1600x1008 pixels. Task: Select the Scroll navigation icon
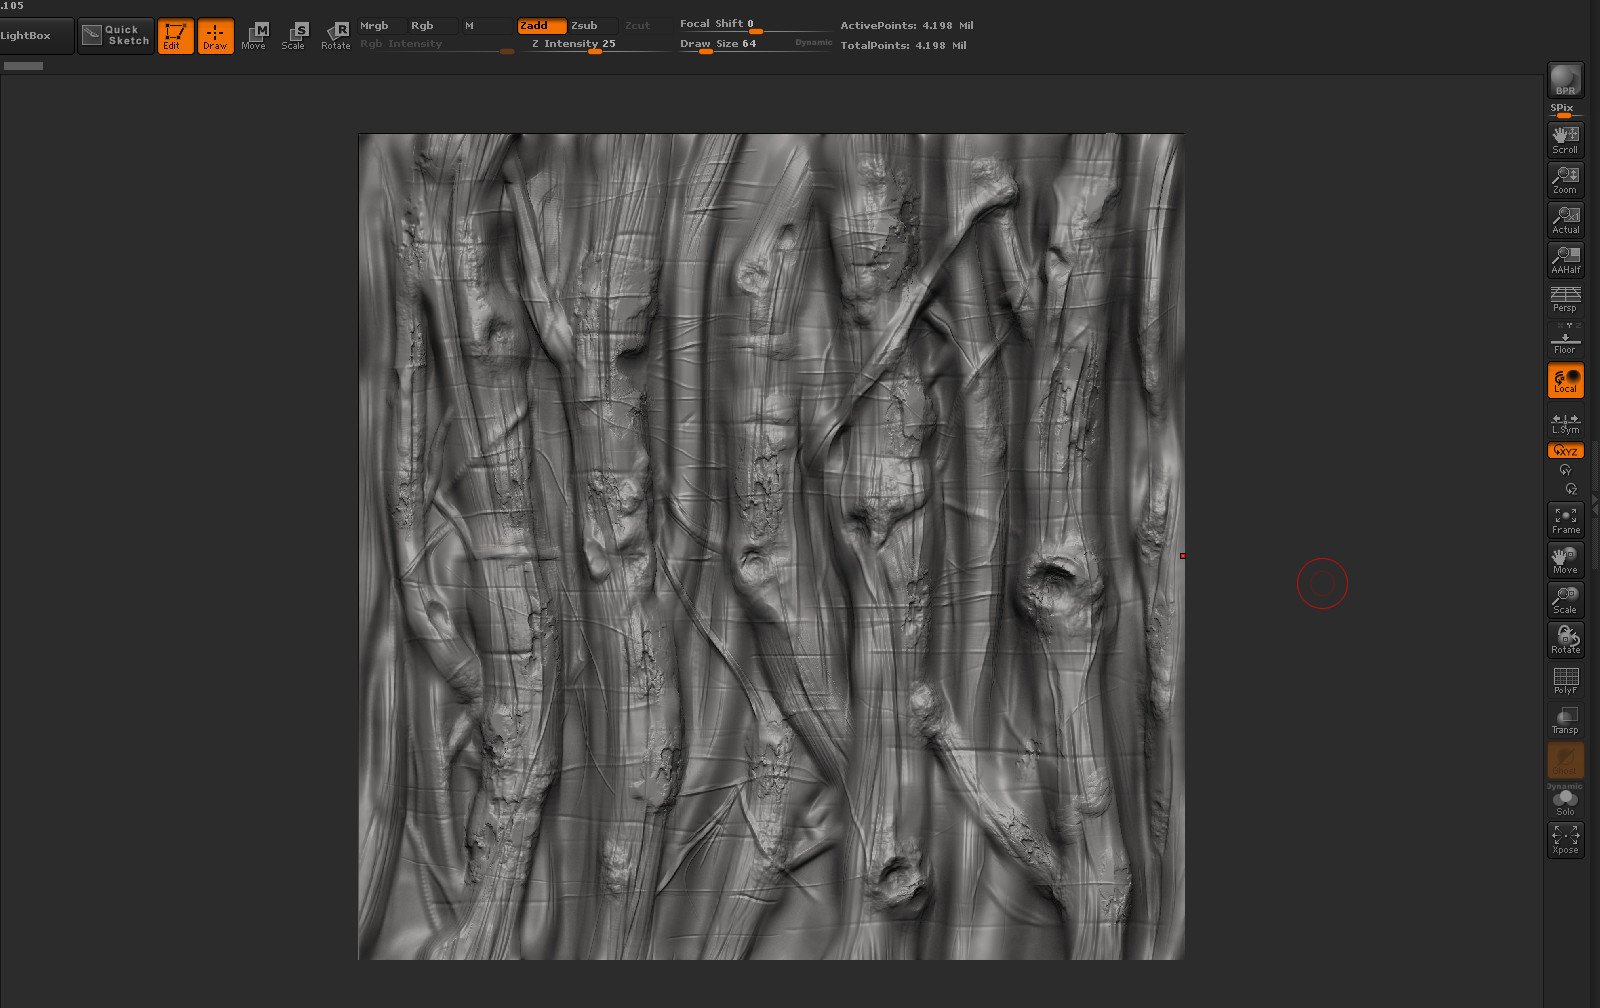click(1565, 140)
